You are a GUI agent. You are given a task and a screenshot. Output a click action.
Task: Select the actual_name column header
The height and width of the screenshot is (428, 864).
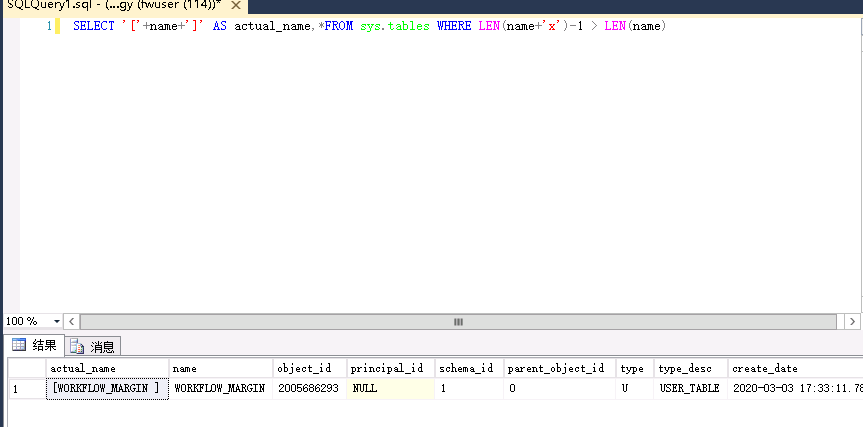pyautogui.click(x=107, y=369)
